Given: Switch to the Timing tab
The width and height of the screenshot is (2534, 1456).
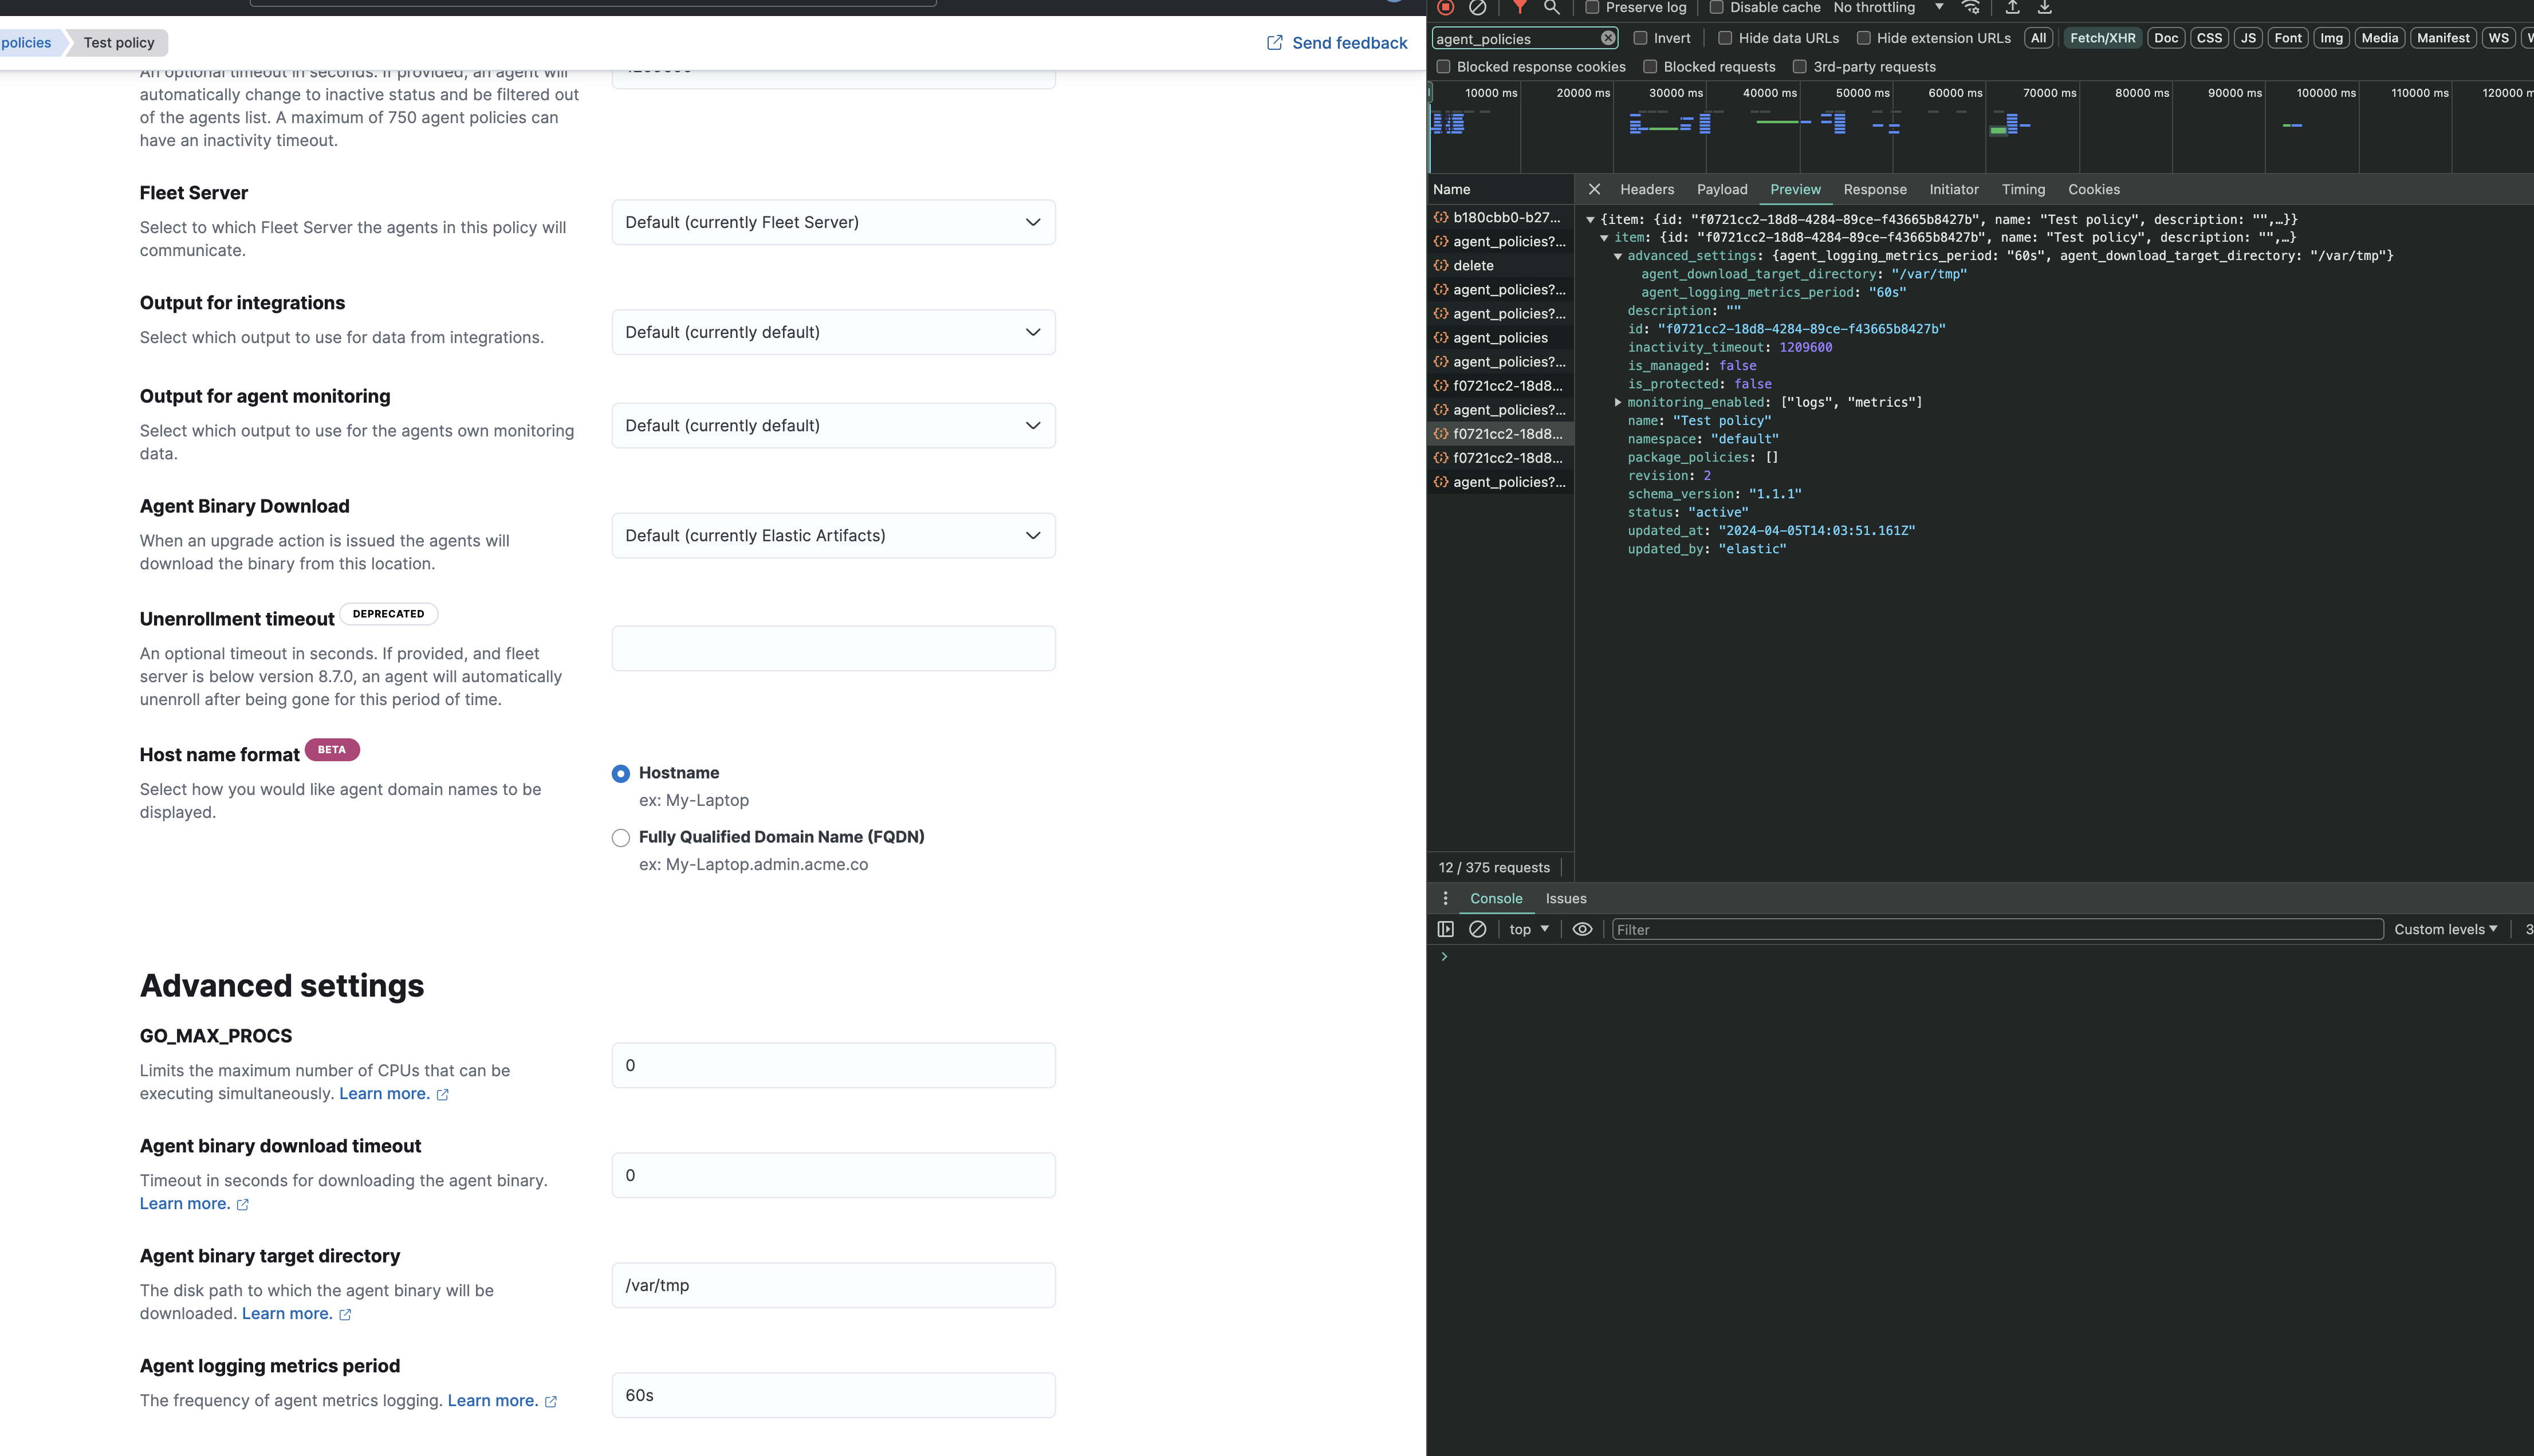Looking at the screenshot, I should pyautogui.click(x=2023, y=189).
